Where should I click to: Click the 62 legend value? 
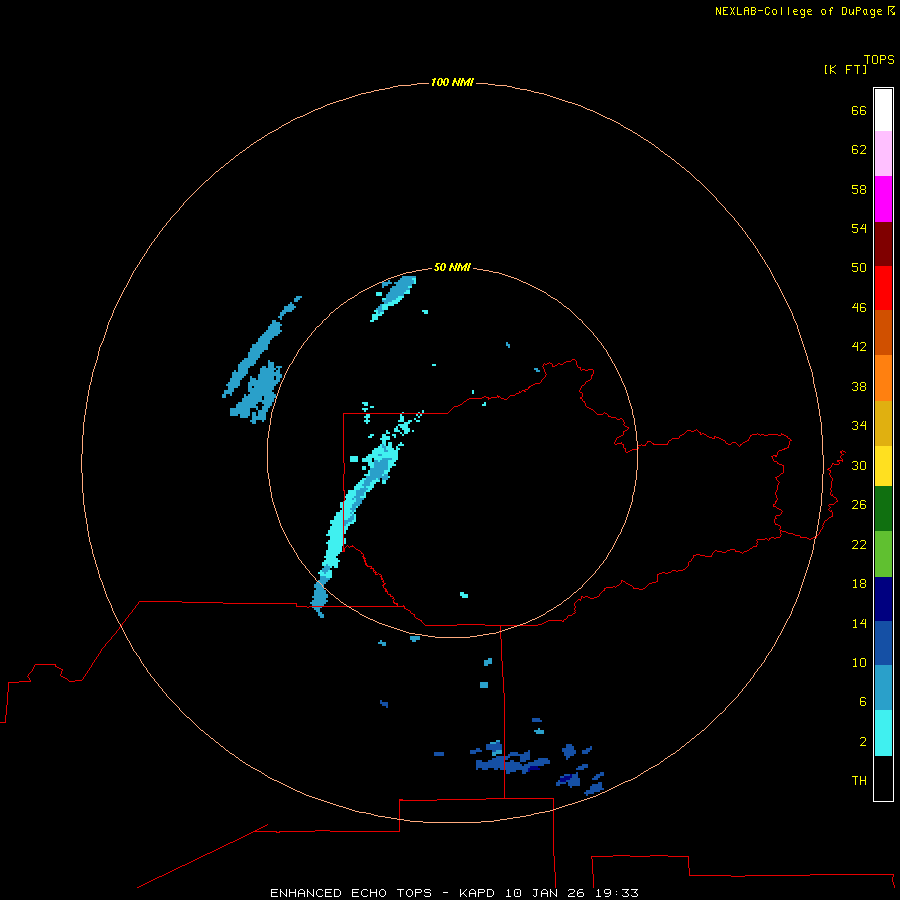pyautogui.click(x=859, y=150)
